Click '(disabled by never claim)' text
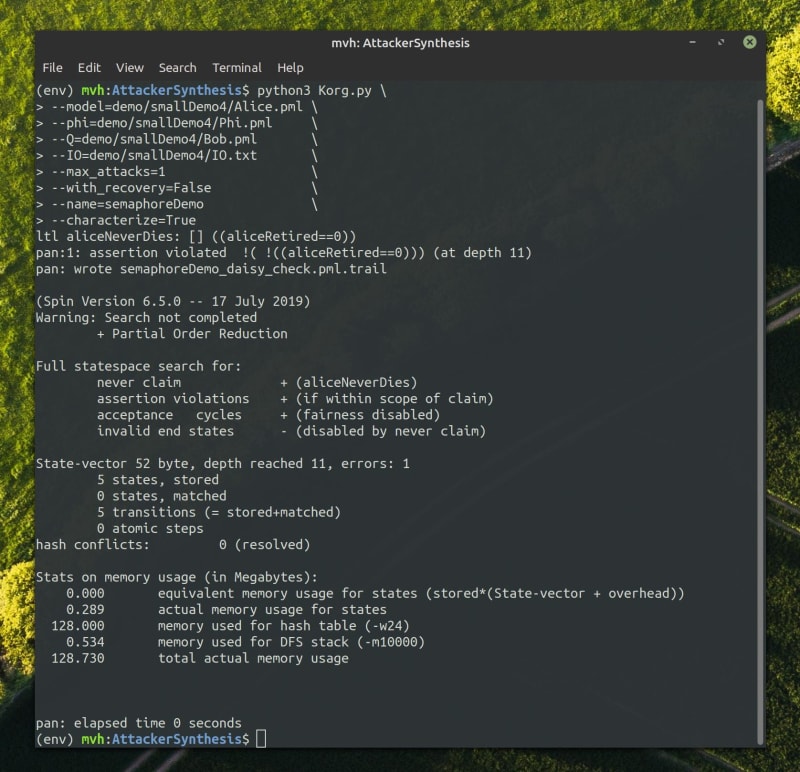The height and width of the screenshot is (772, 800). click(390, 432)
